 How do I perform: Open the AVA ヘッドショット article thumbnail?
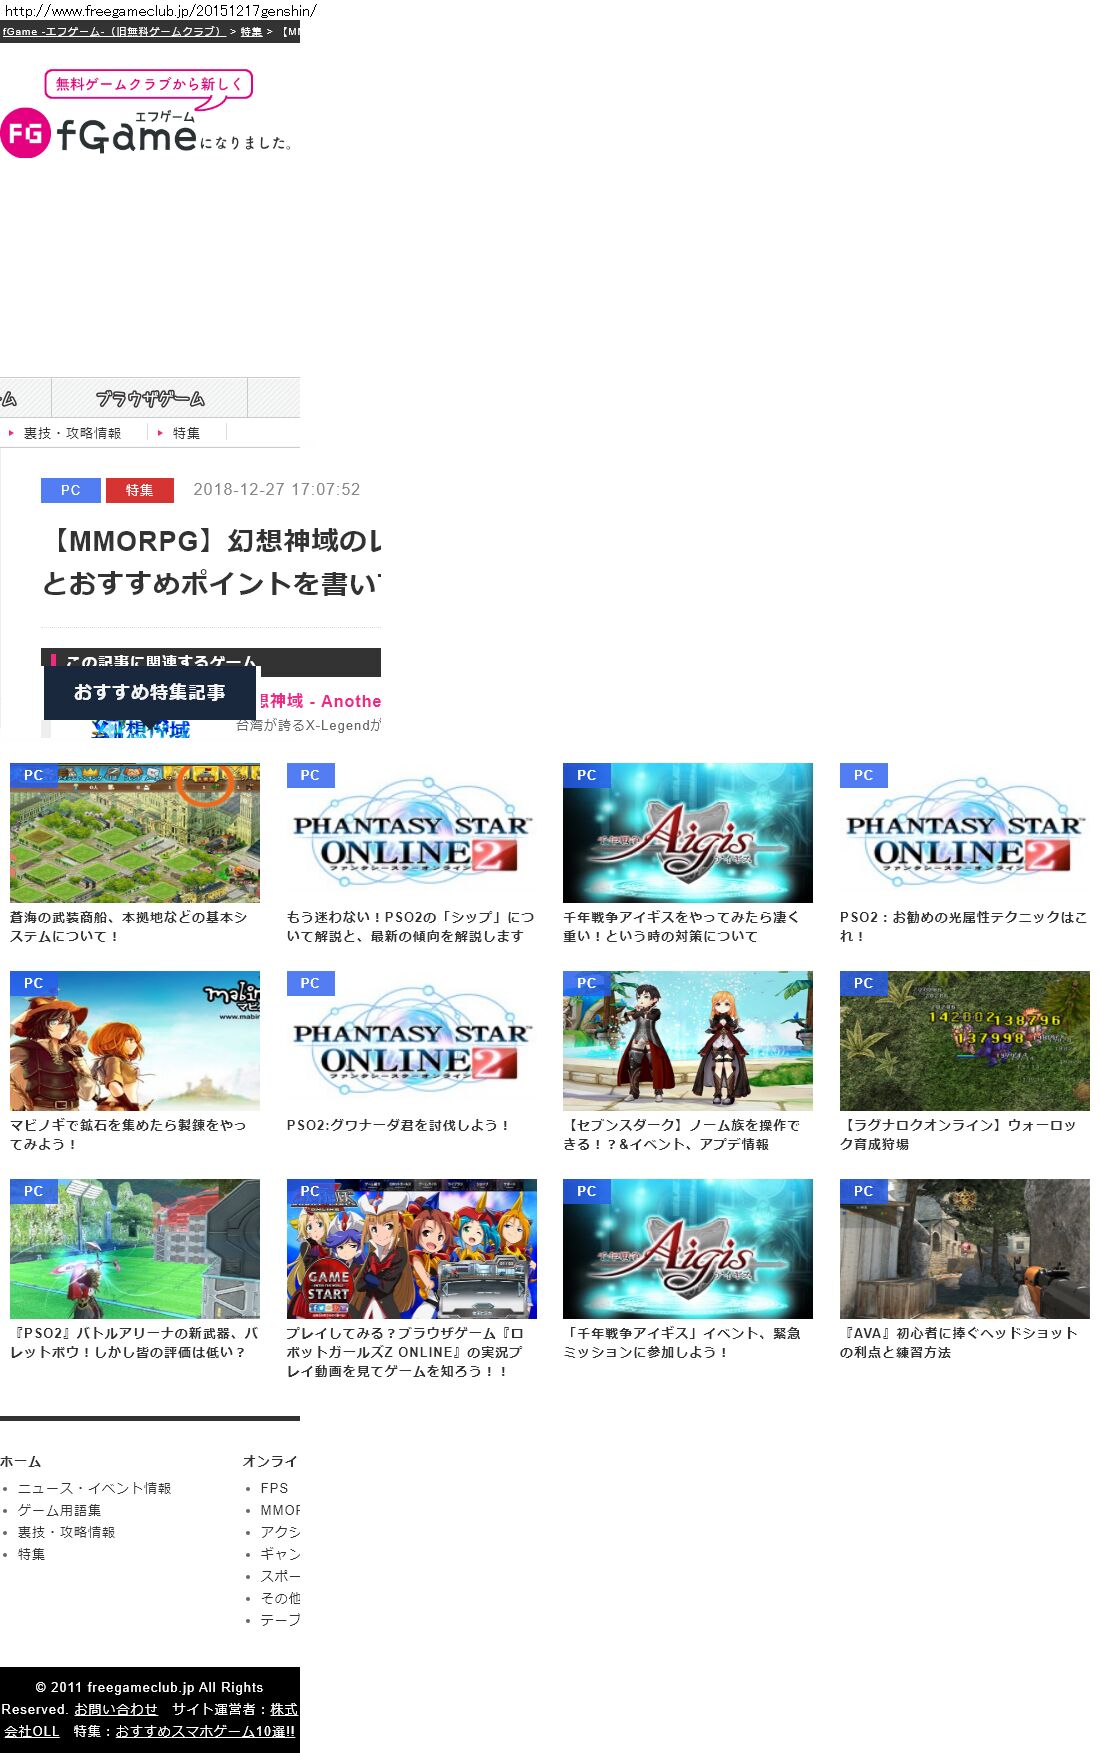tap(965, 1249)
